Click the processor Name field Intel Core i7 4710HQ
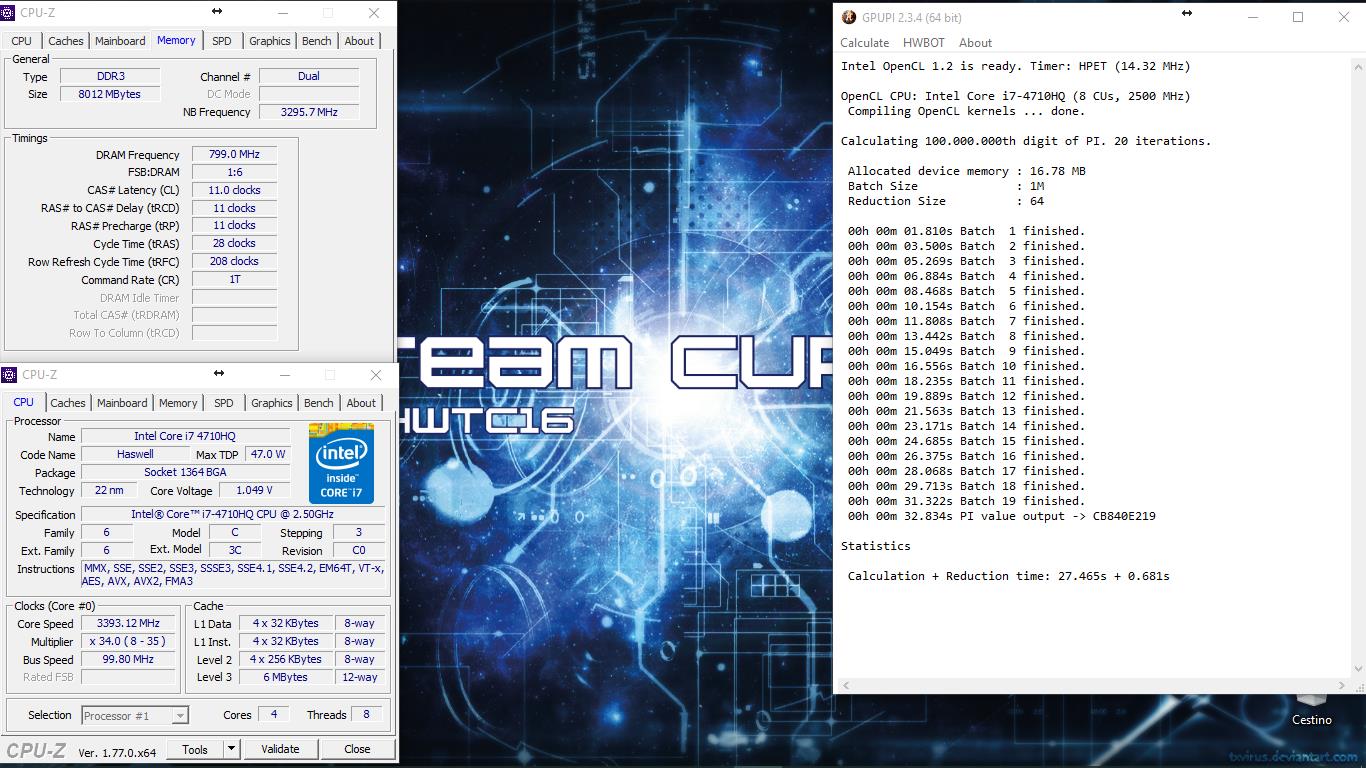The height and width of the screenshot is (768, 1366). [185, 436]
